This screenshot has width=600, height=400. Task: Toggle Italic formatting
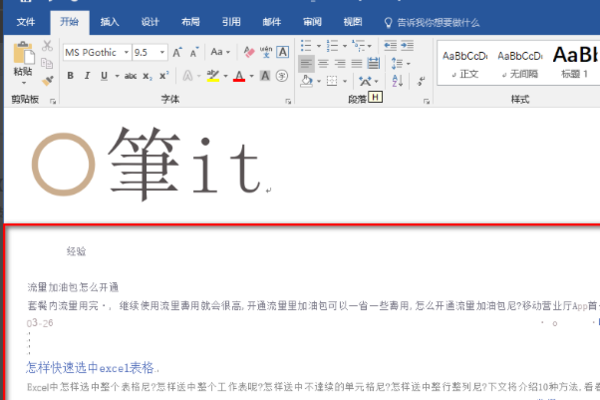87,76
